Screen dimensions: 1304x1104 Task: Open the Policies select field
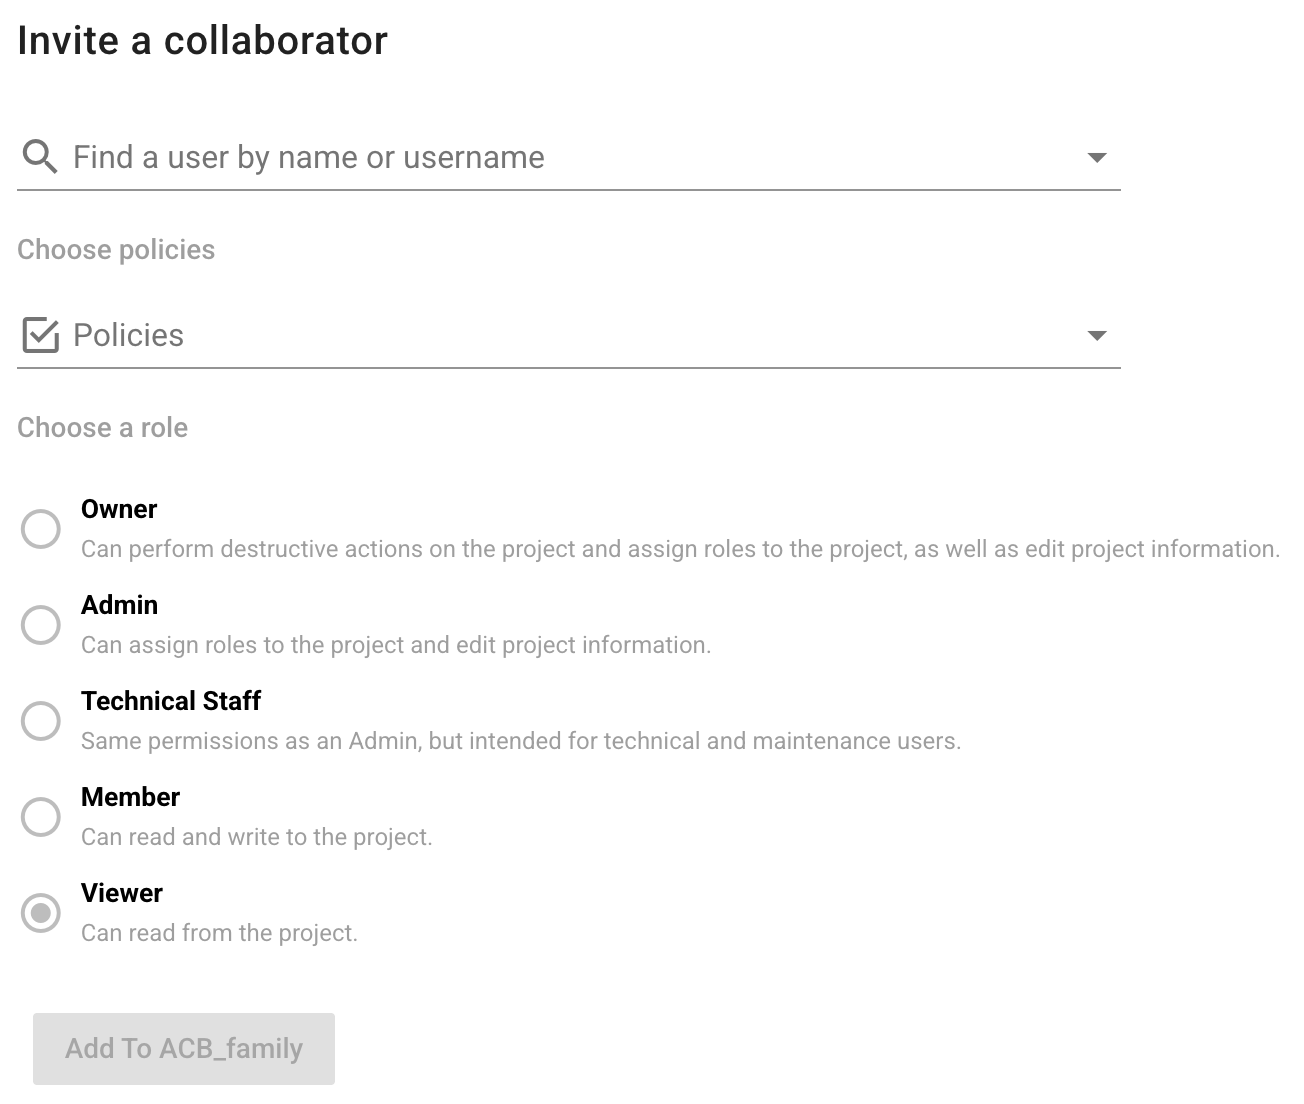[x=568, y=336]
